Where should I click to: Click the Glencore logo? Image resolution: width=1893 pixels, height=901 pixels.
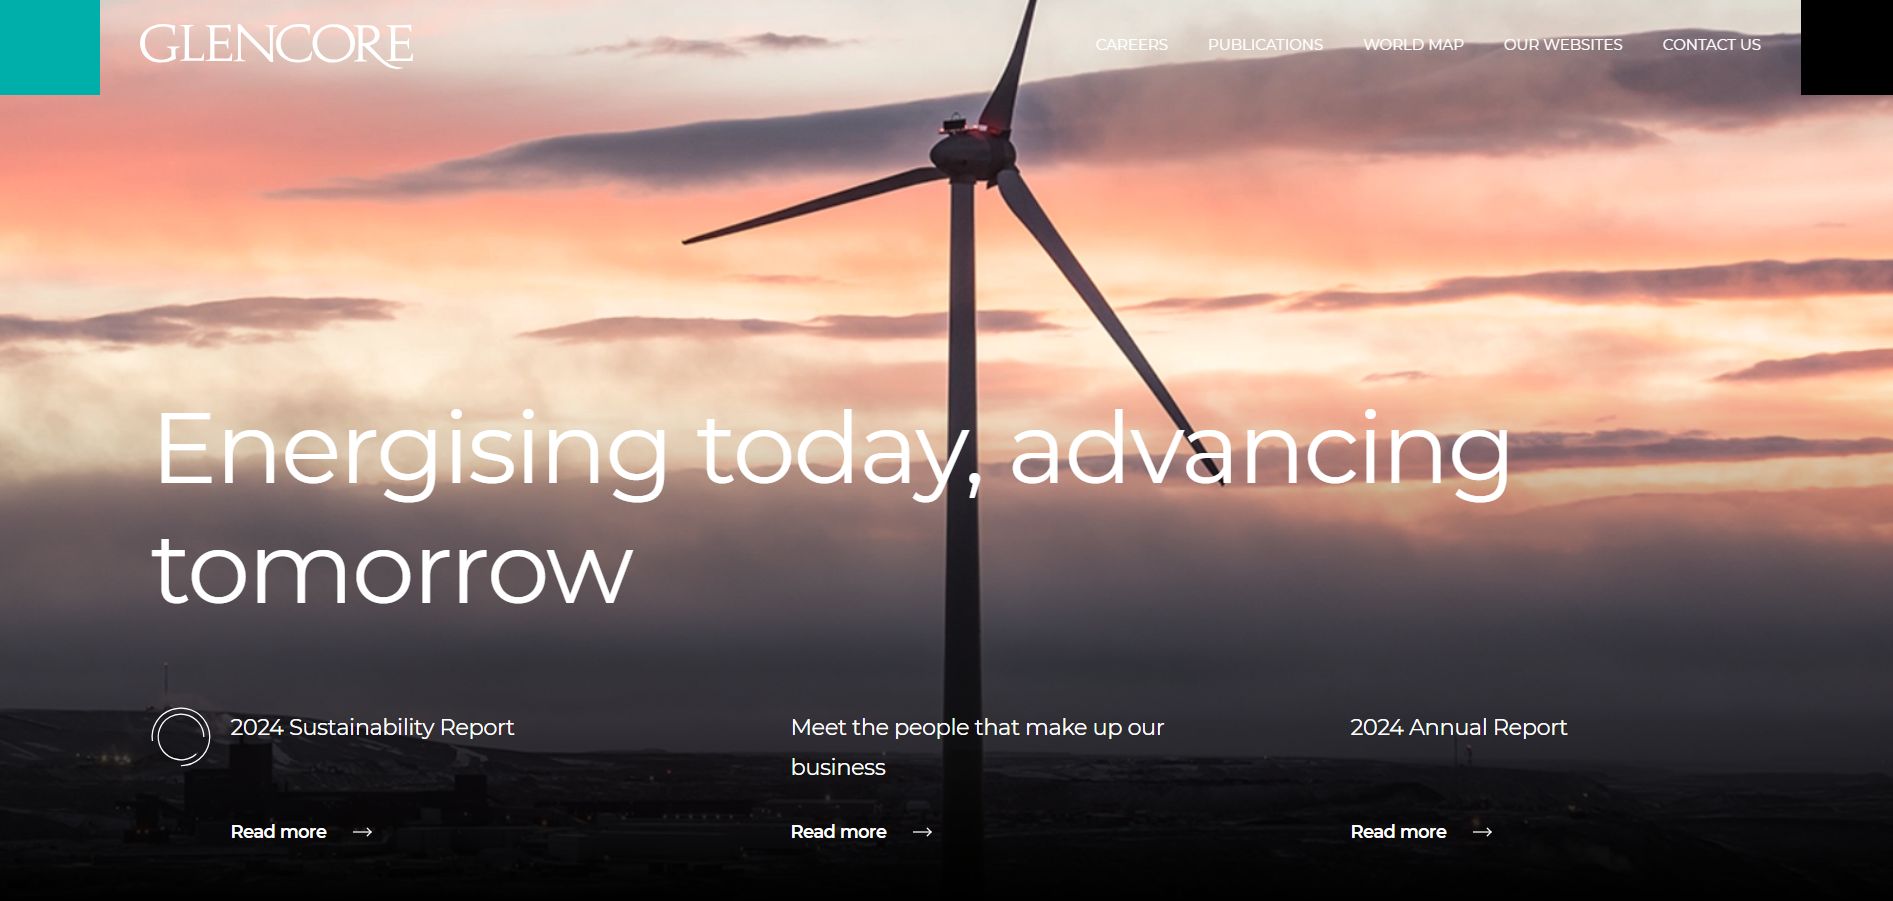[x=278, y=44]
